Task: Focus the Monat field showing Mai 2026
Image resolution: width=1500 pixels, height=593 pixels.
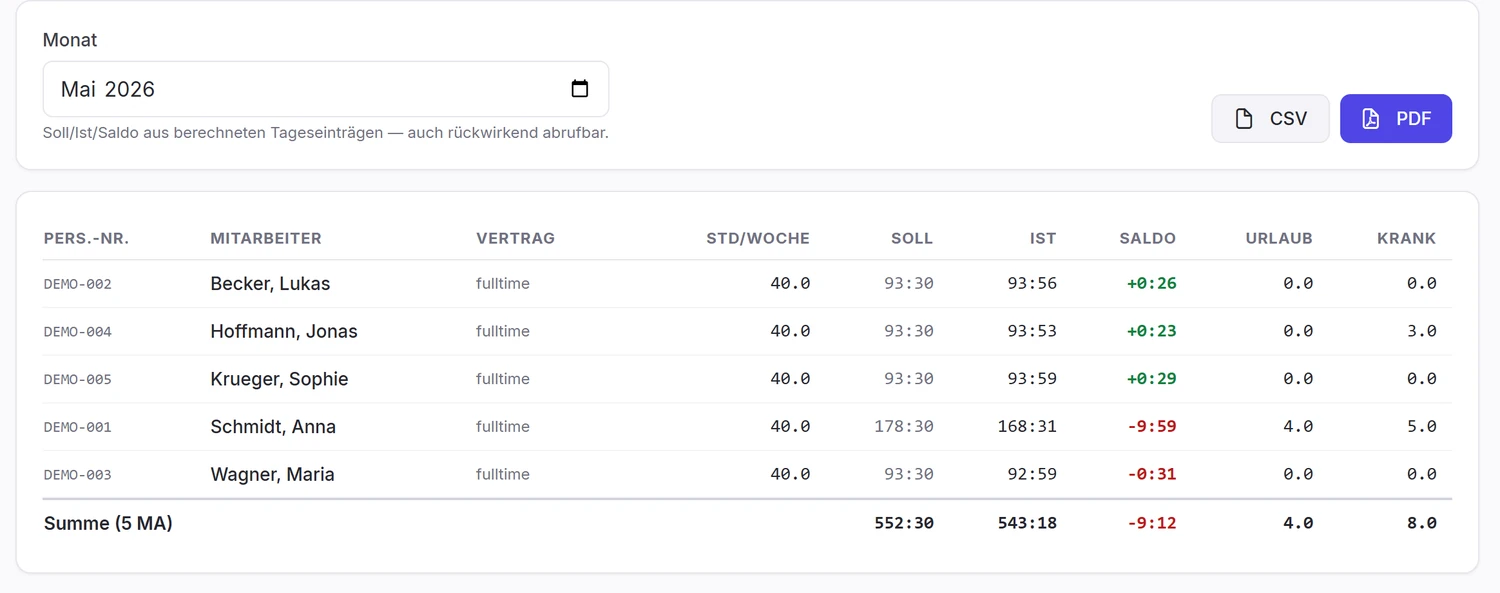Action: (x=326, y=89)
